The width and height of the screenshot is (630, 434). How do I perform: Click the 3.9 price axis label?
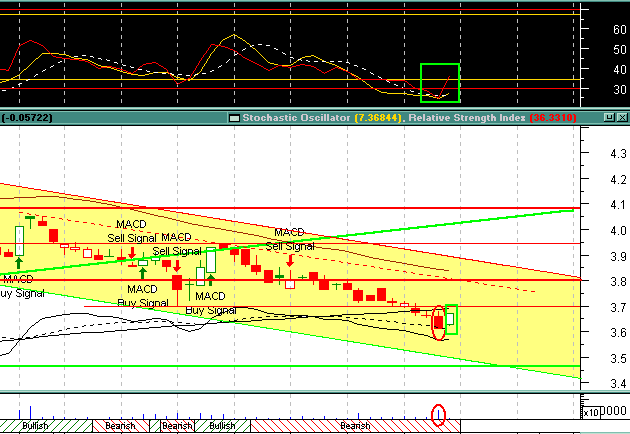[618, 256]
